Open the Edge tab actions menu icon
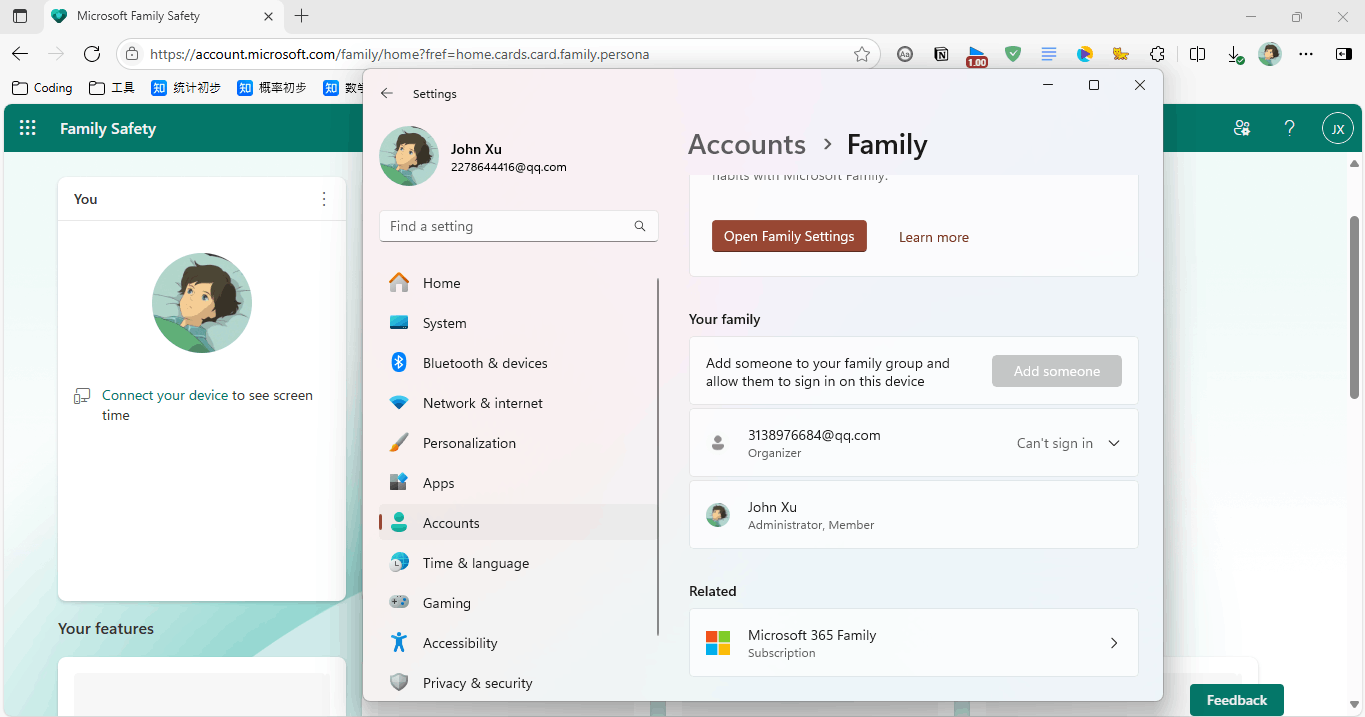 pyautogui.click(x=20, y=16)
